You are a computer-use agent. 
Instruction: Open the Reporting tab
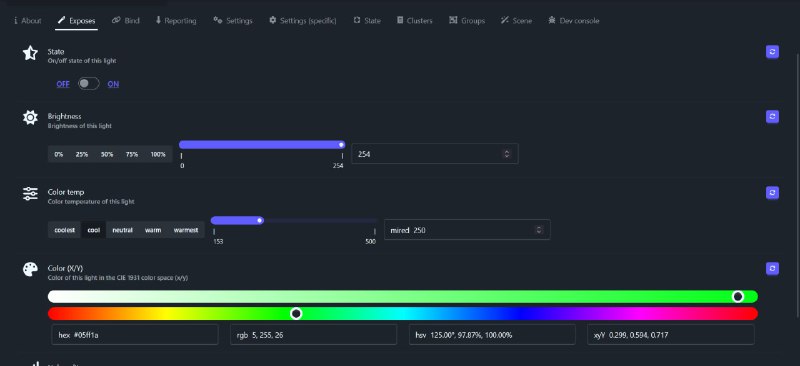click(176, 20)
